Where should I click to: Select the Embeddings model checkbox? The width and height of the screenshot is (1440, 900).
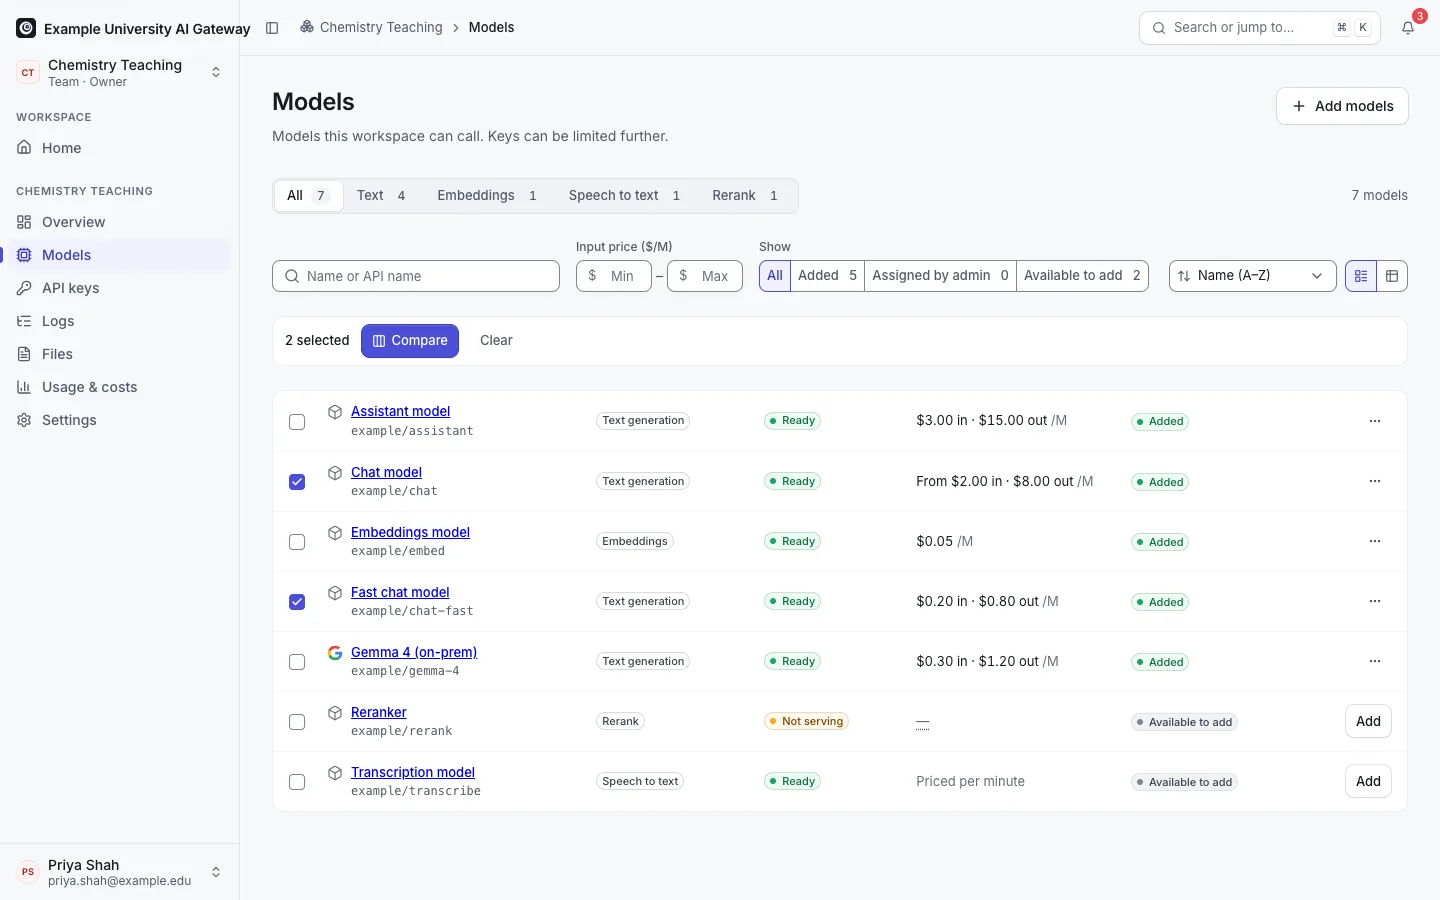297,542
